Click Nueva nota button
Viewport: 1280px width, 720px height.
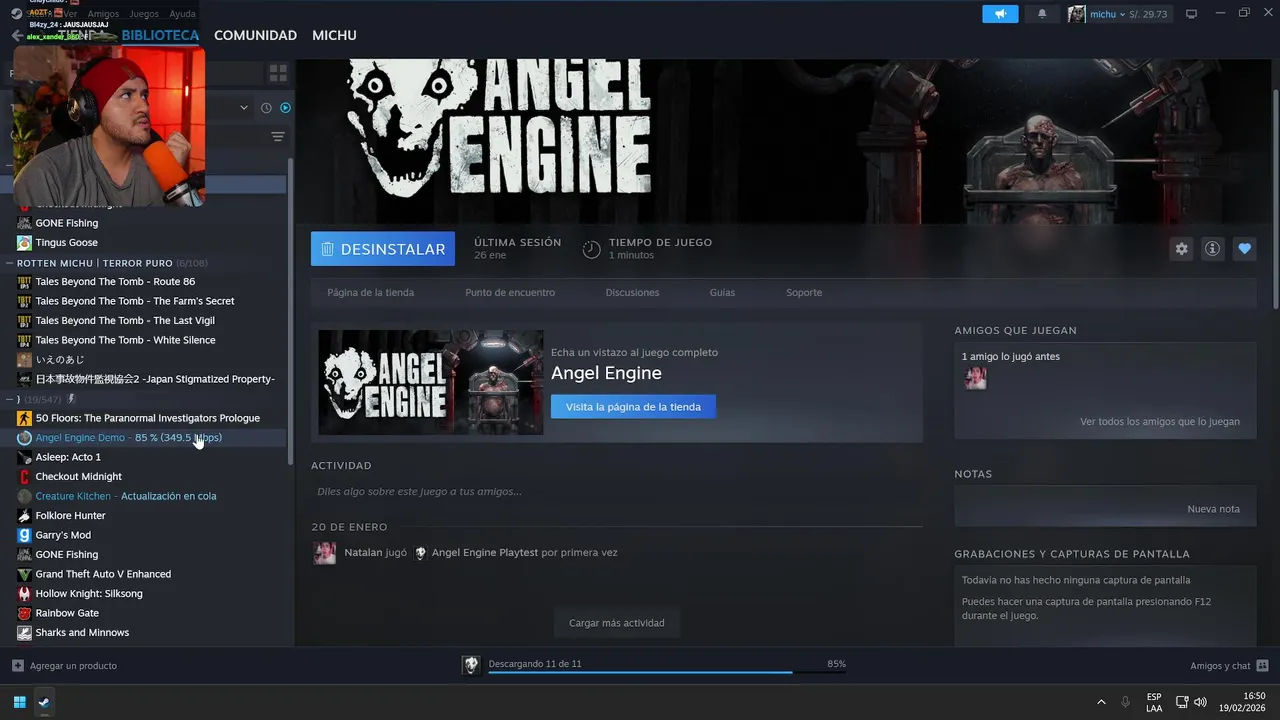pyautogui.click(x=1213, y=509)
